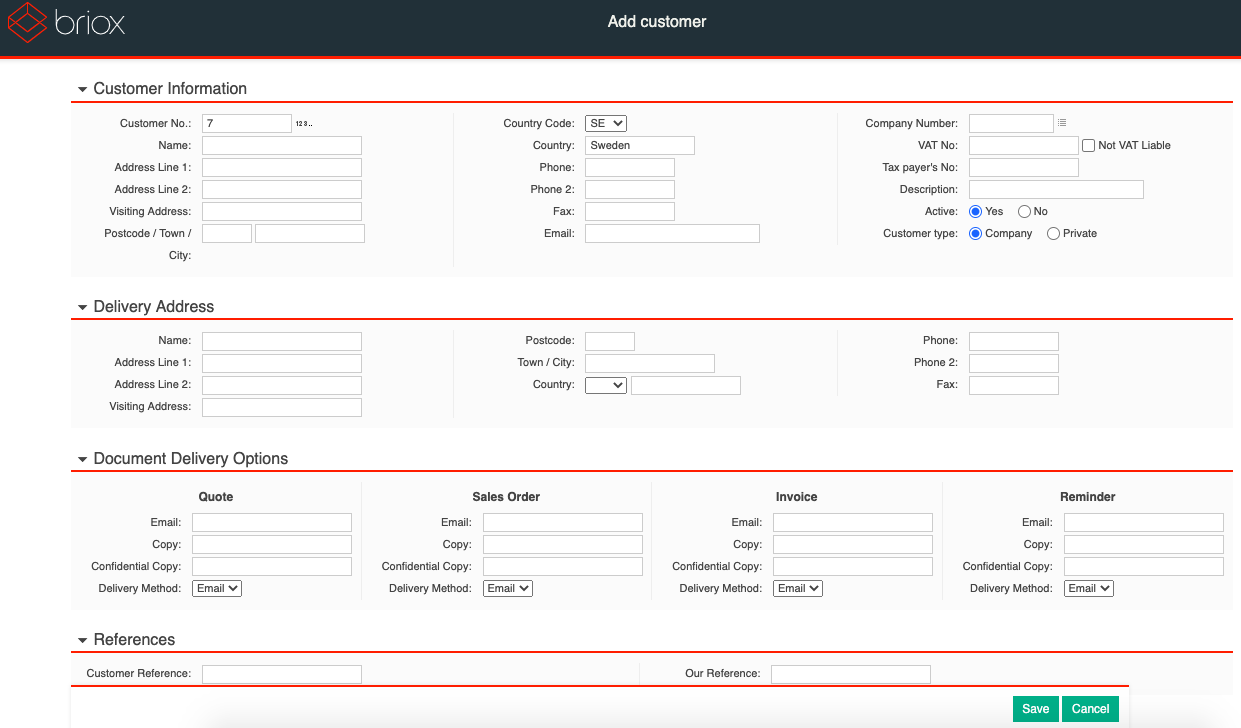Click the Sales Order Confidential Copy field
The height and width of the screenshot is (728, 1241).
tap(563, 566)
